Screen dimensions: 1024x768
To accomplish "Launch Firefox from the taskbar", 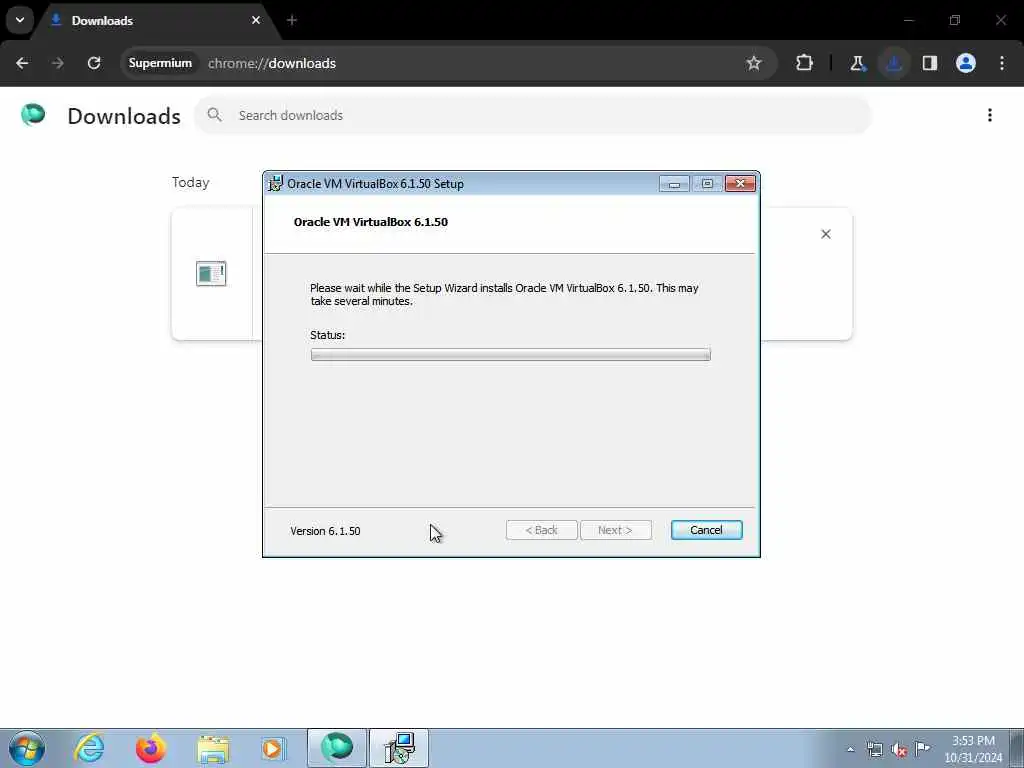I will pos(150,748).
